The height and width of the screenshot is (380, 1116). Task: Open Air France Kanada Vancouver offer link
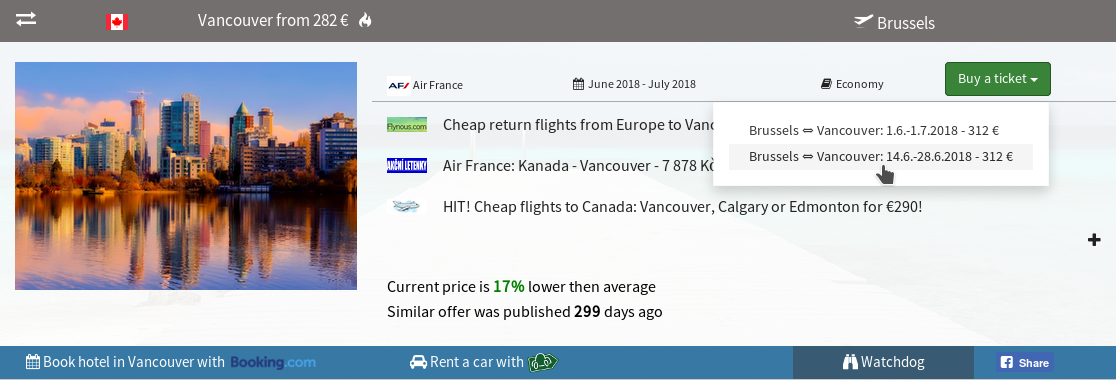point(579,166)
